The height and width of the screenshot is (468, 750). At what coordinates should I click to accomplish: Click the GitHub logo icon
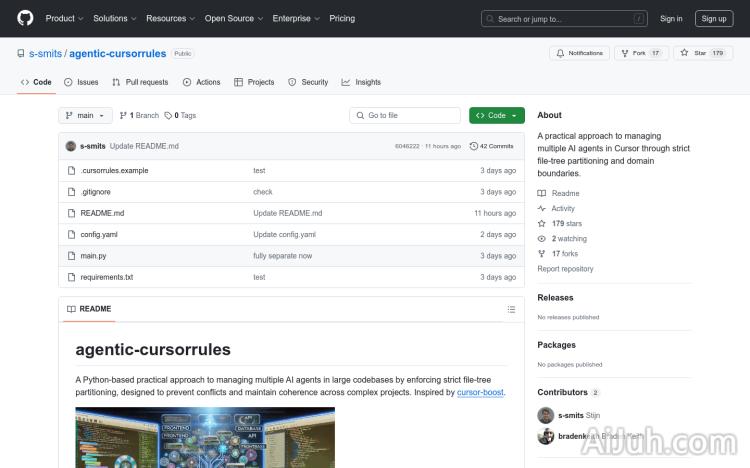(25, 18)
